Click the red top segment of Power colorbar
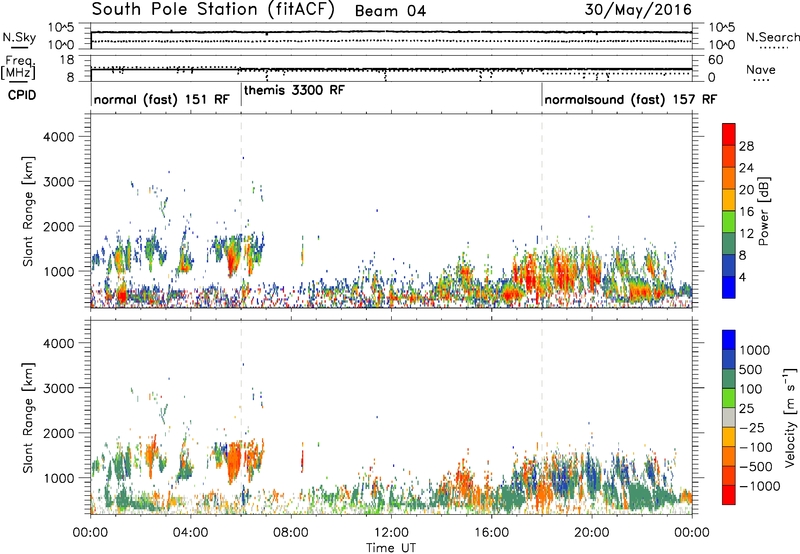 pyautogui.click(x=729, y=134)
